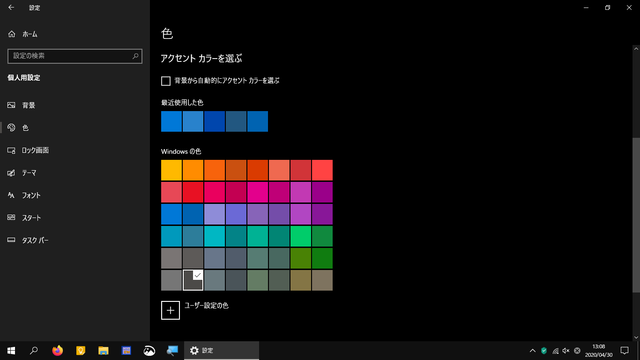Open the round white app icon on taskbar
Viewport: 640px width, 360px height.
(x=149, y=351)
